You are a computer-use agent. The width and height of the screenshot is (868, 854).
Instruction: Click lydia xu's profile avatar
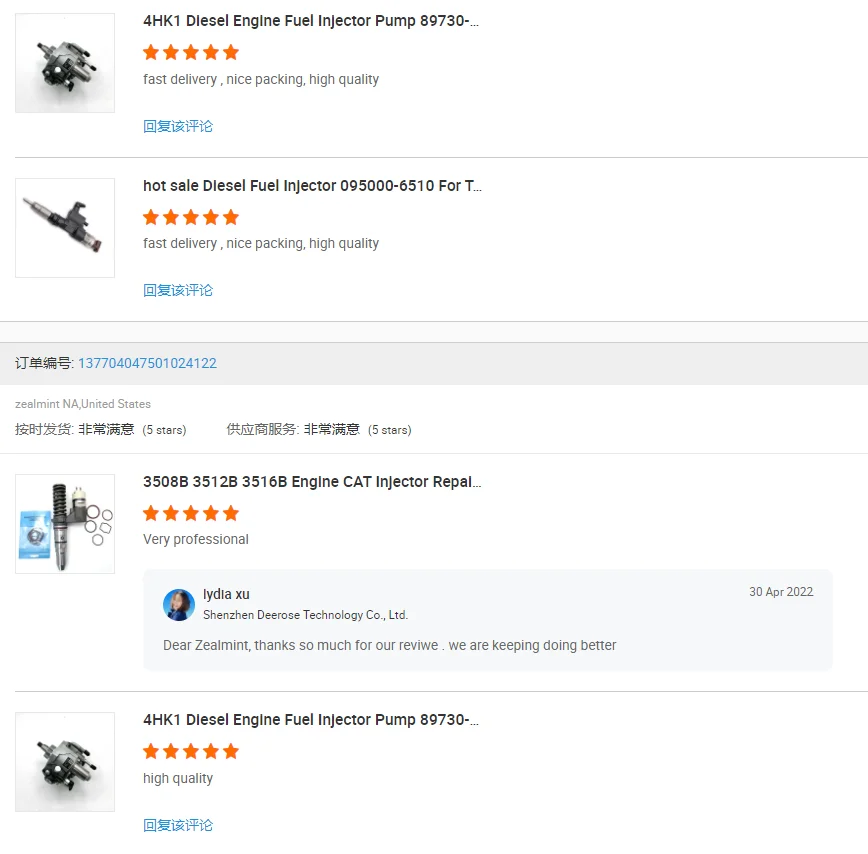pos(179,604)
